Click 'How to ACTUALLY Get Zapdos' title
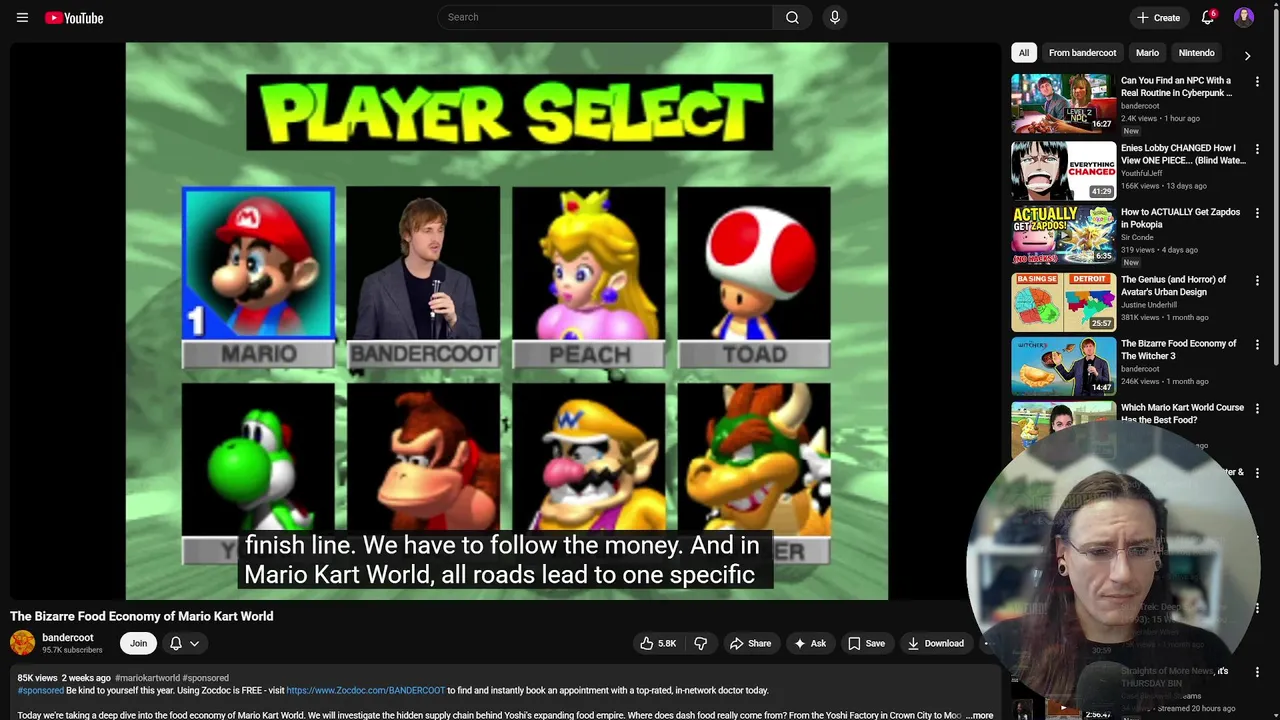This screenshot has height=720, width=1280. click(1180, 218)
